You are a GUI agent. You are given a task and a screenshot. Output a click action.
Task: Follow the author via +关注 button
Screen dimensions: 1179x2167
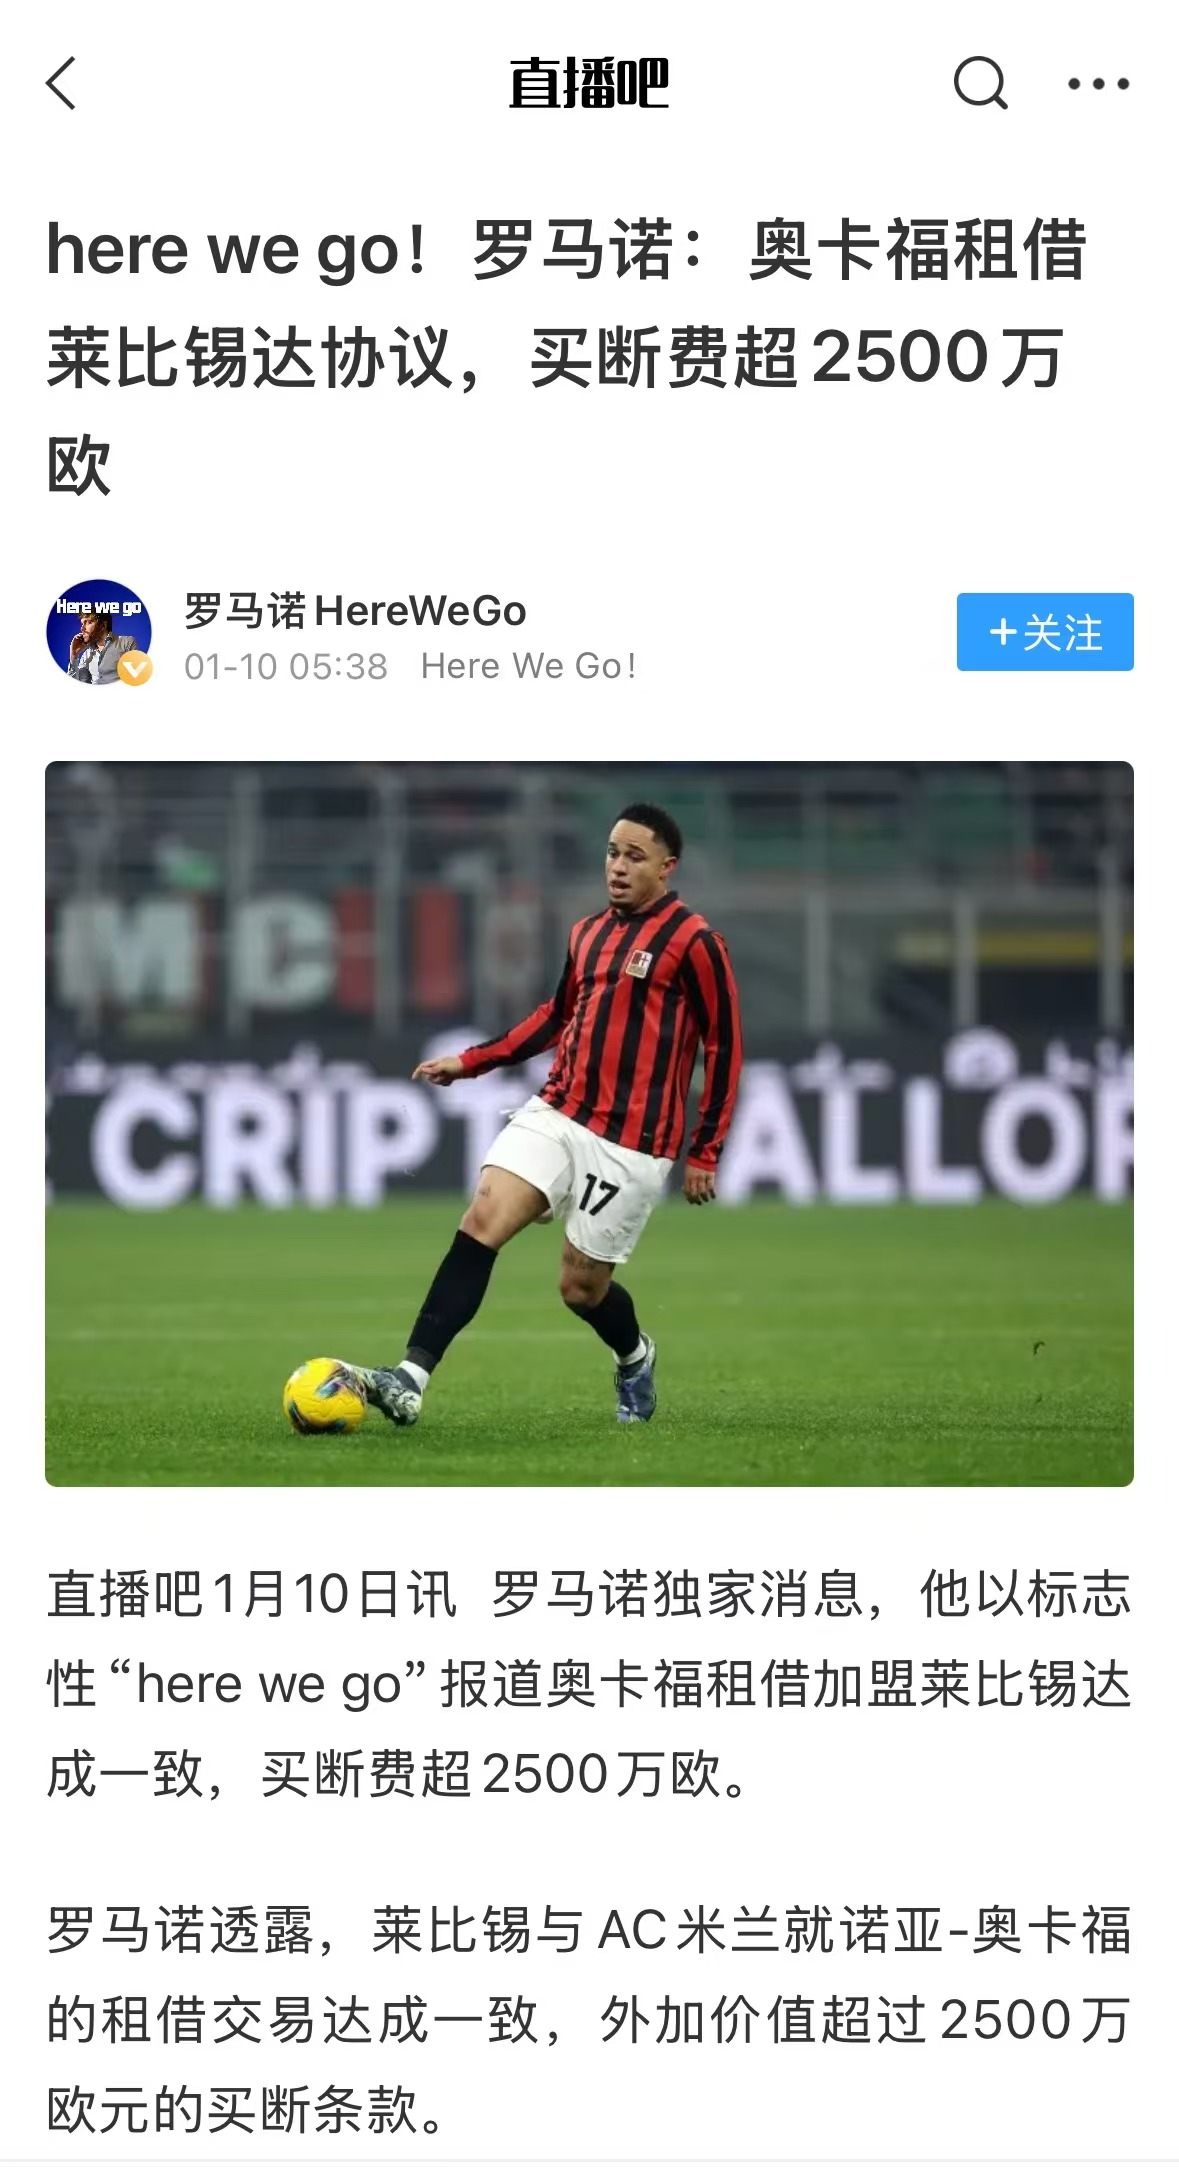click(1045, 632)
